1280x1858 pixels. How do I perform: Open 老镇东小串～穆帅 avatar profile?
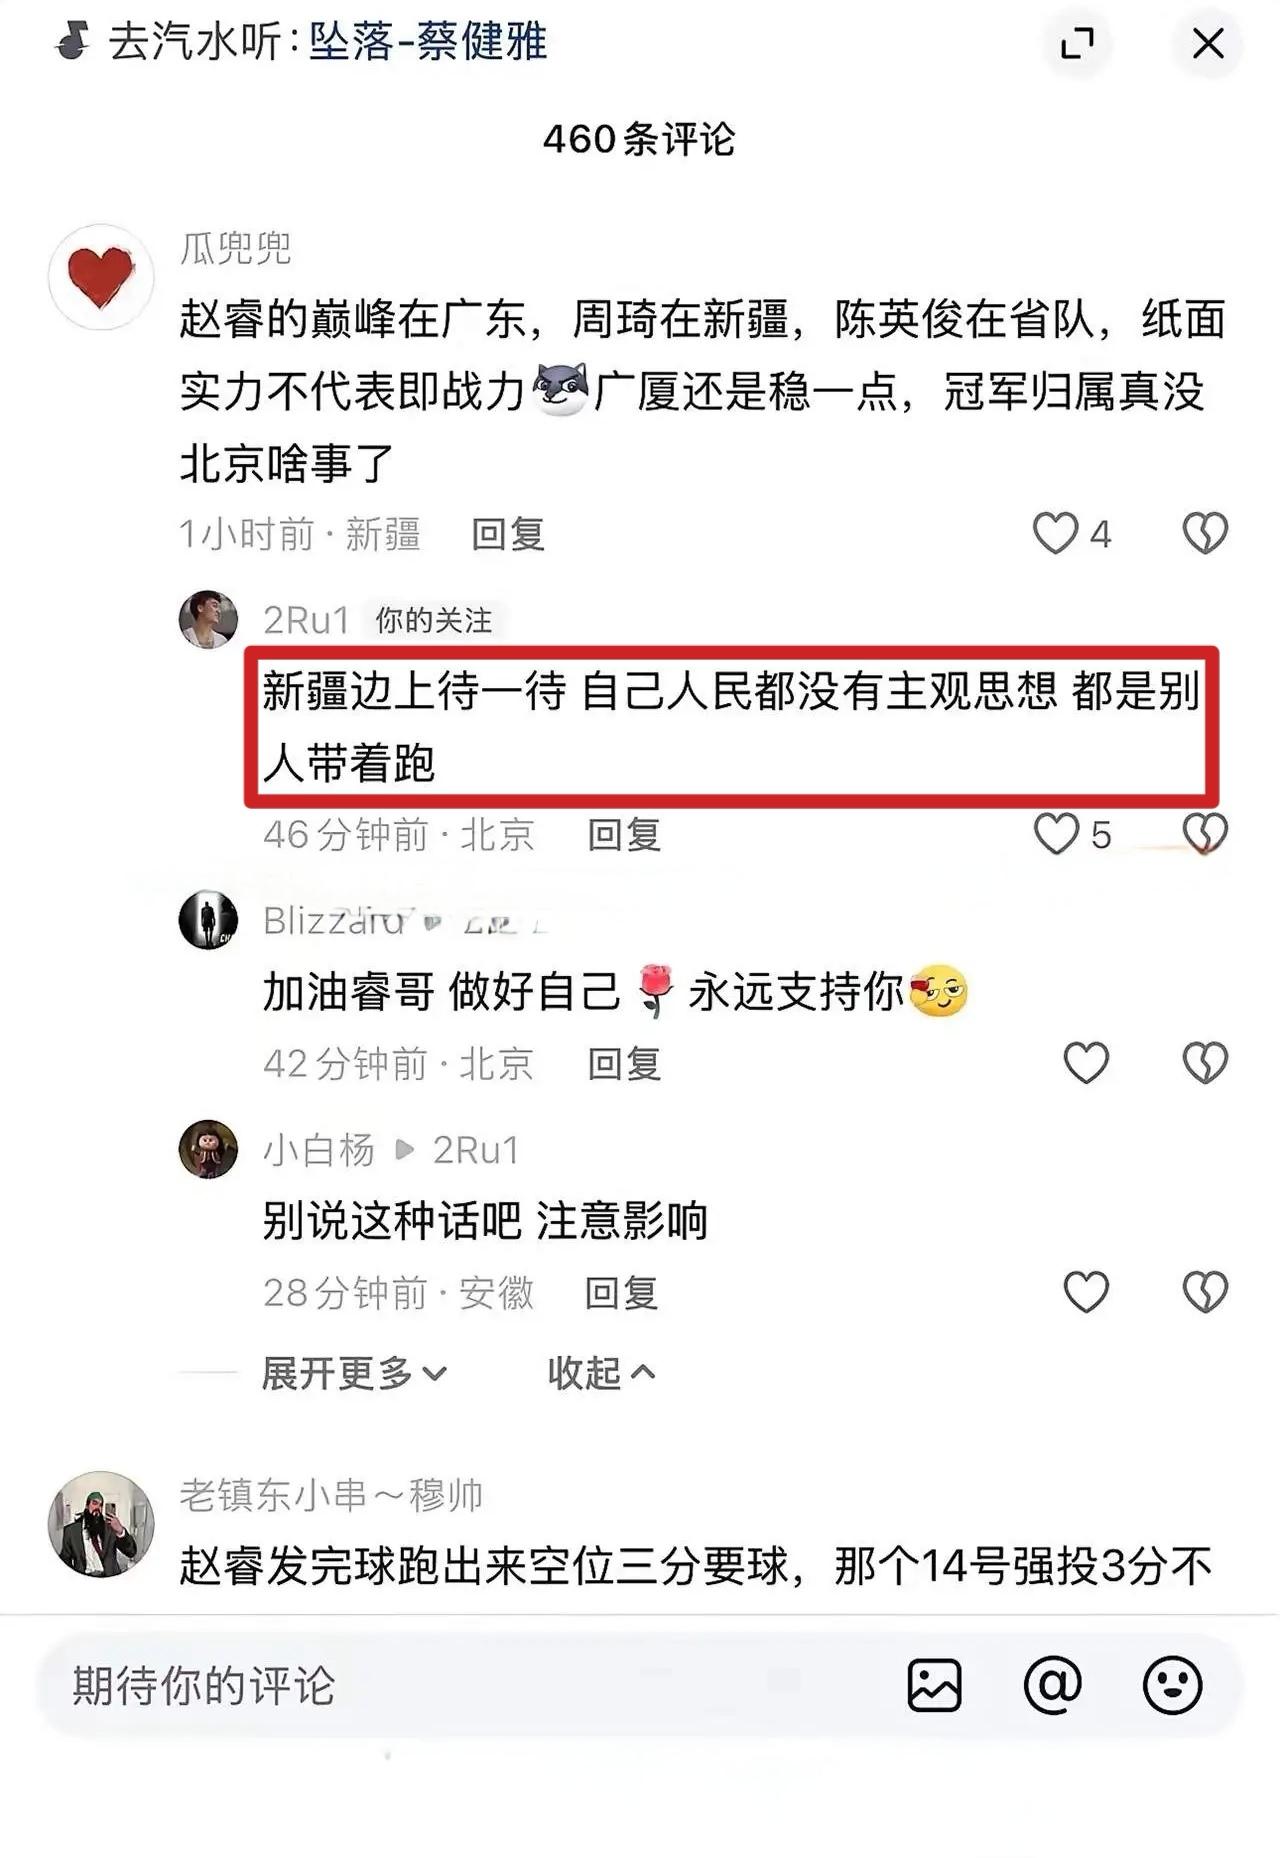[x=101, y=1524]
